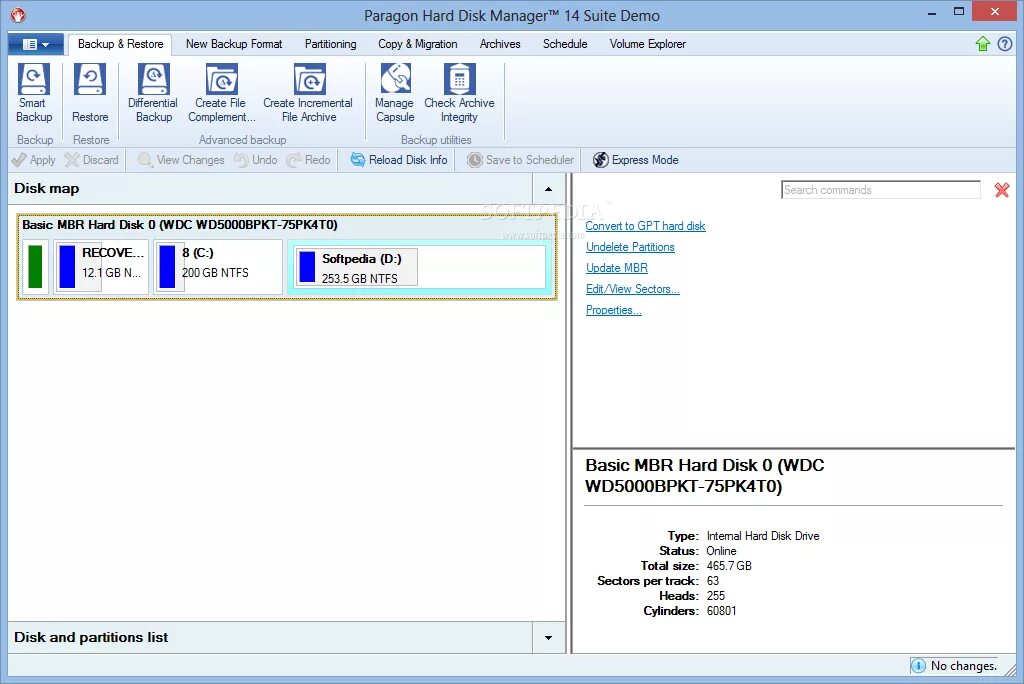Click Save to Scheduler
Viewport: 1024px width, 684px height.
[520, 160]
